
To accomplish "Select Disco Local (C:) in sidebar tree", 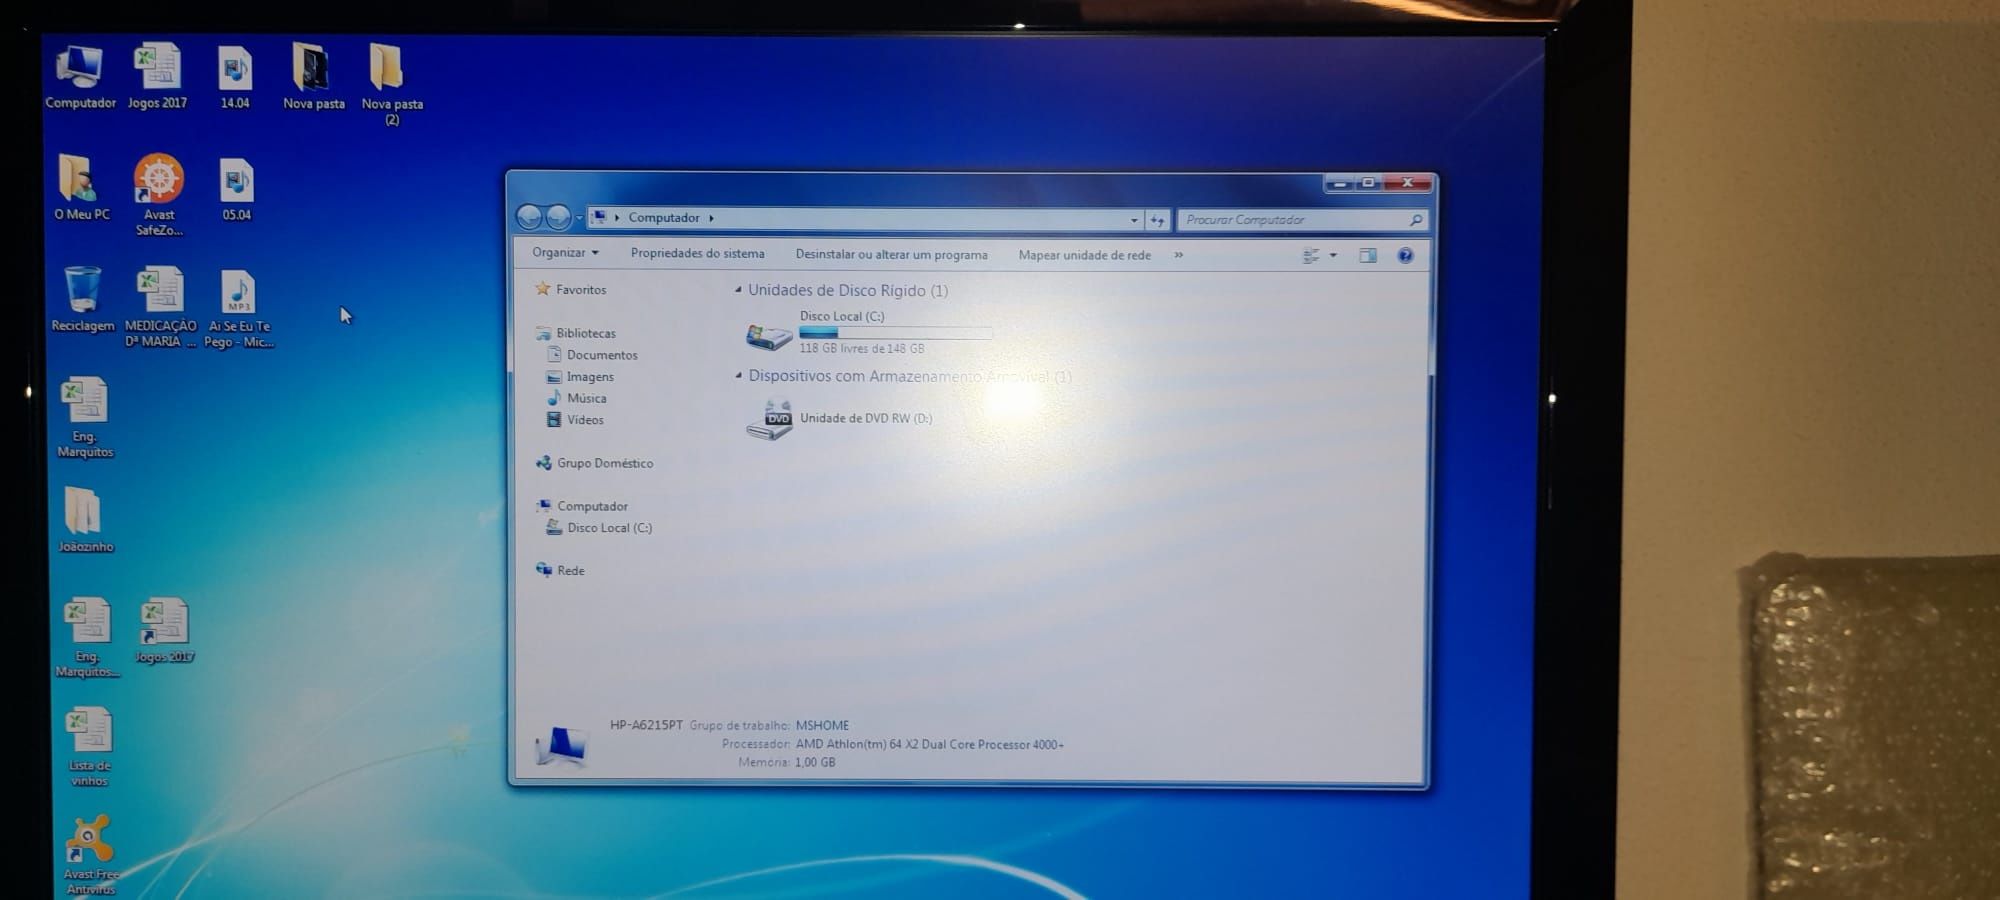I will pos(609,528).
